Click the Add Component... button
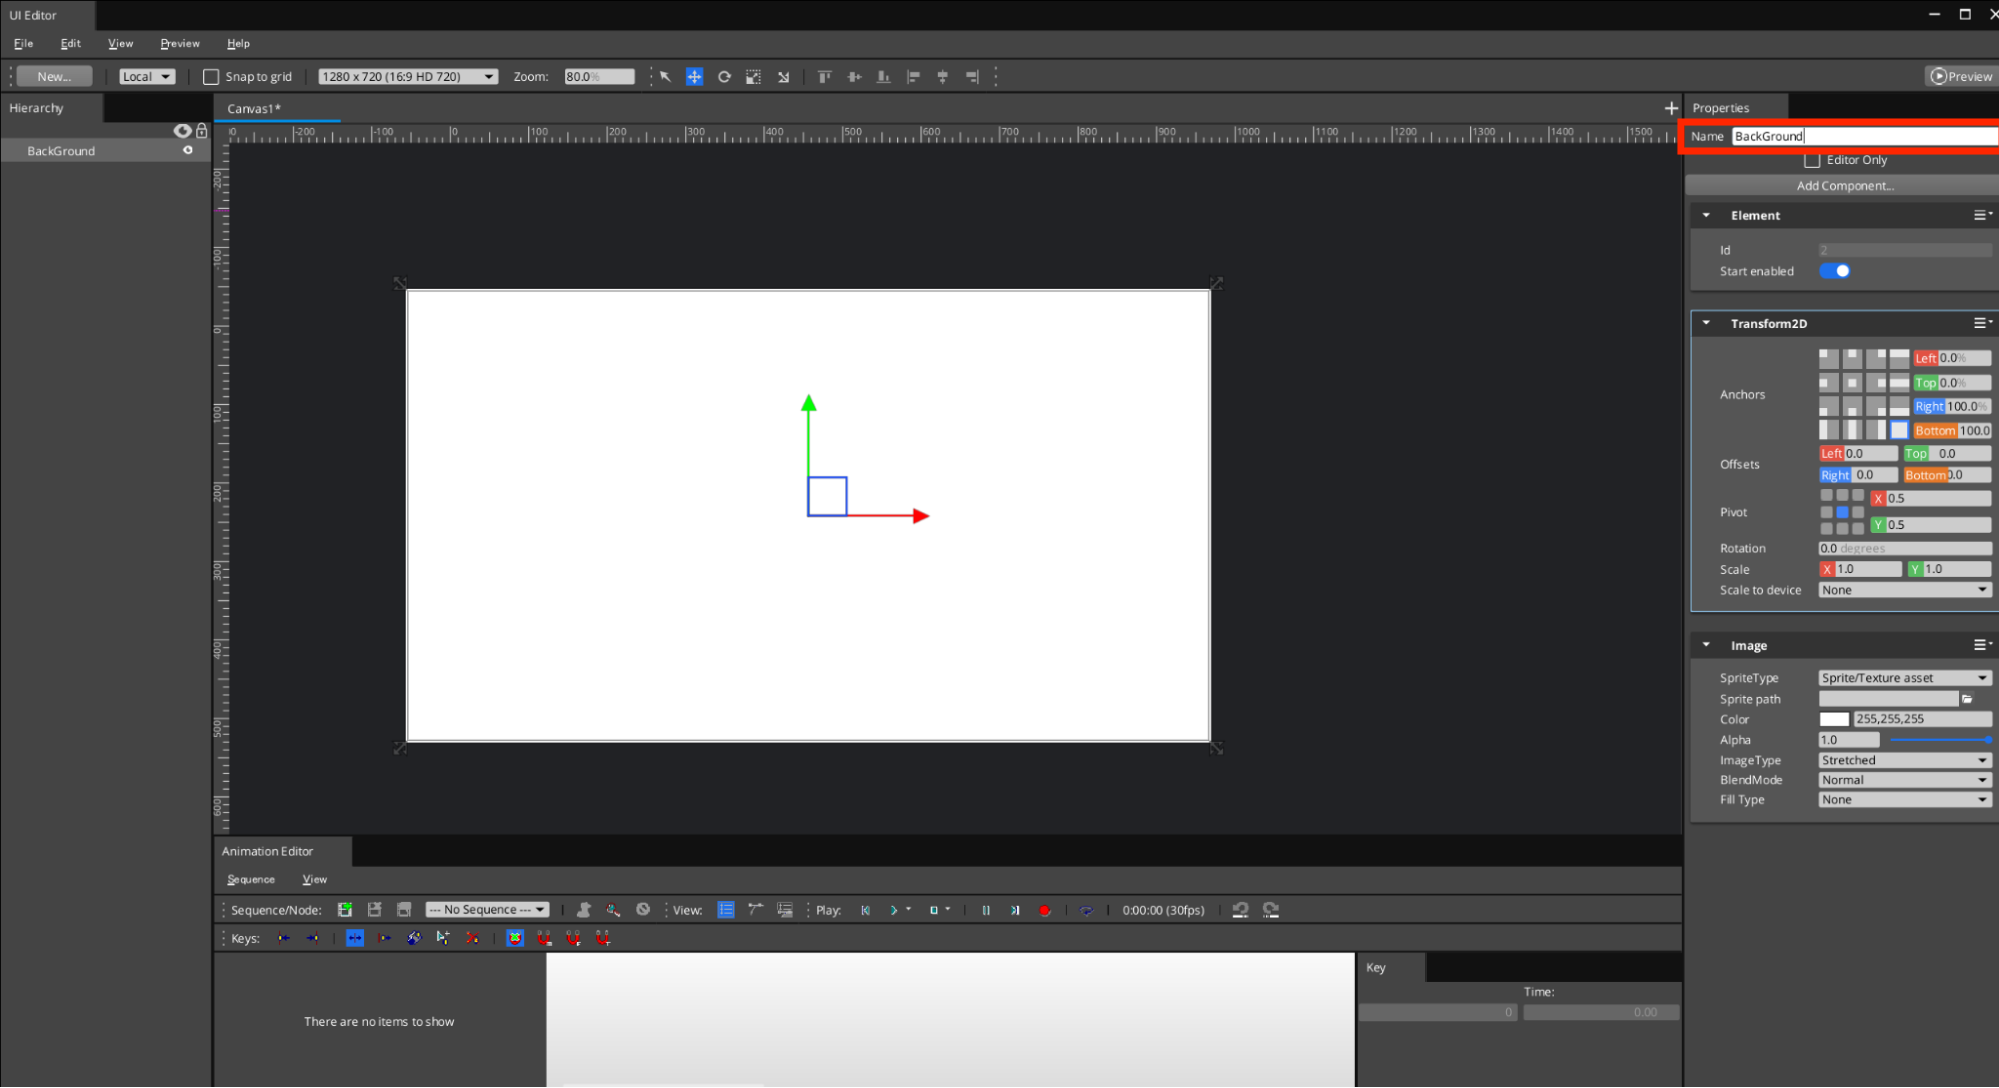 1844,185
